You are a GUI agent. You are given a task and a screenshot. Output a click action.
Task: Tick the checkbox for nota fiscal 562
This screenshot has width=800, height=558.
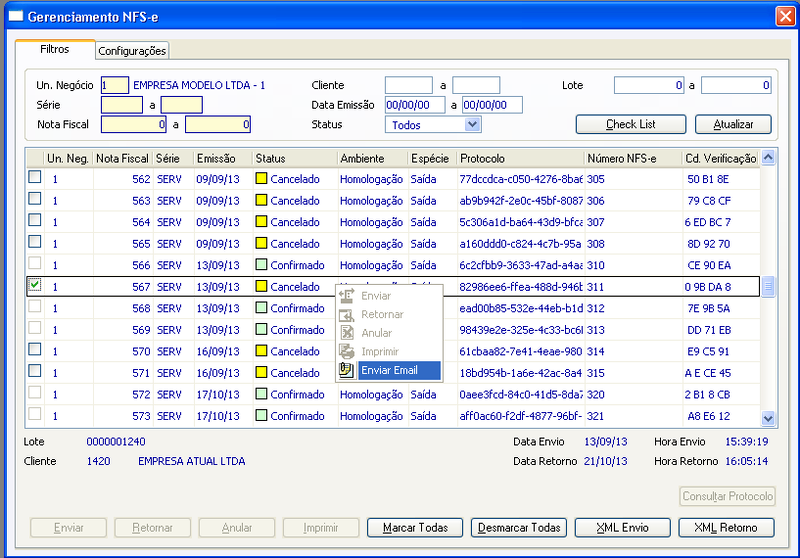35,177
